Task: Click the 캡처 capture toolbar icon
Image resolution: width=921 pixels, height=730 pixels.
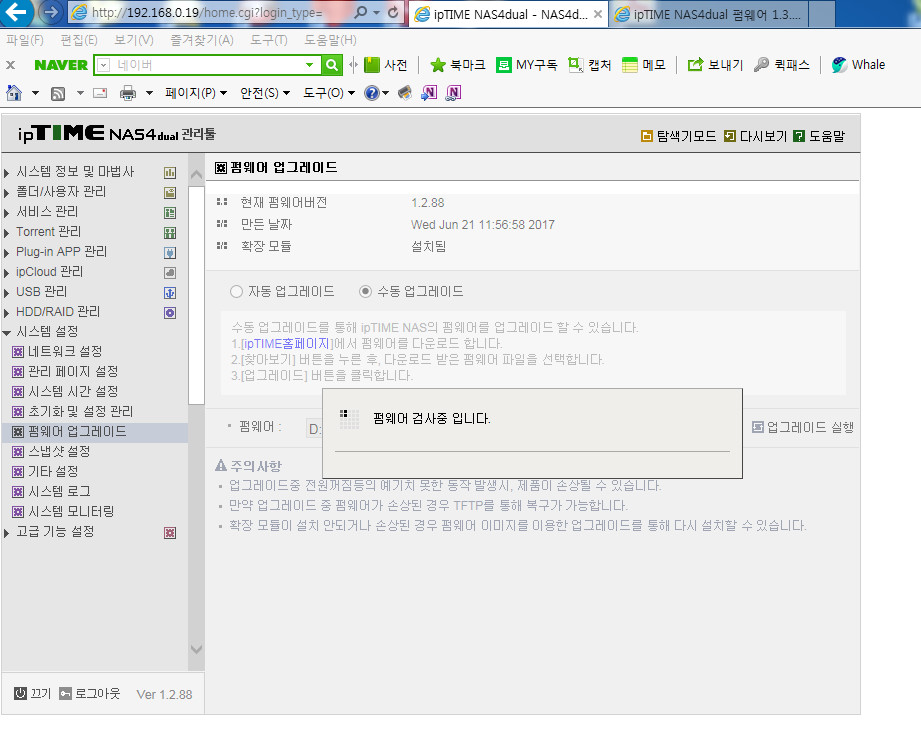Action: (x=576, y=65)
